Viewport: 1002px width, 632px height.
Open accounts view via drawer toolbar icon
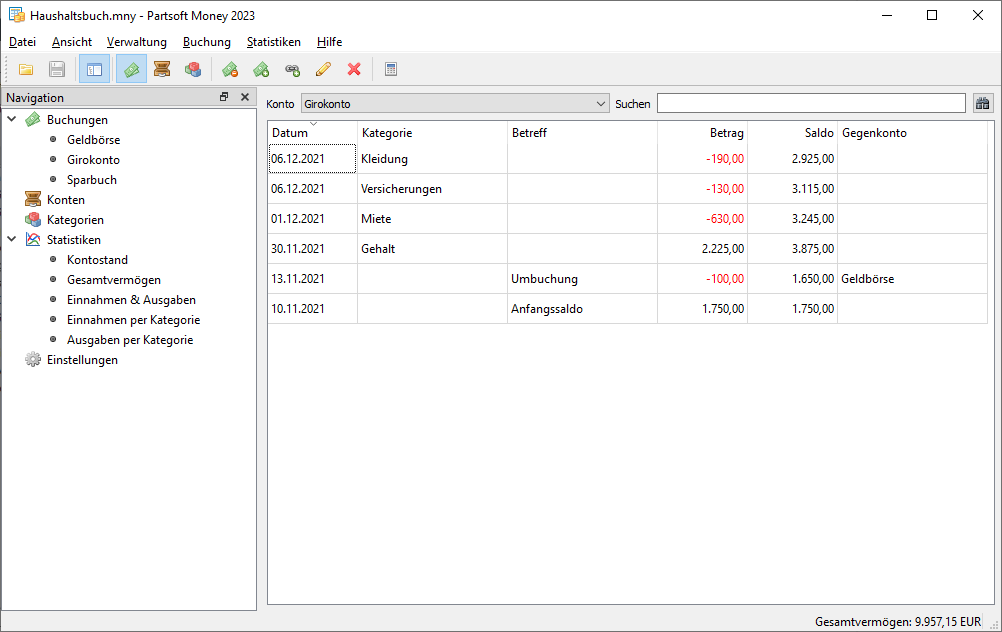click(x=161, y=69)
